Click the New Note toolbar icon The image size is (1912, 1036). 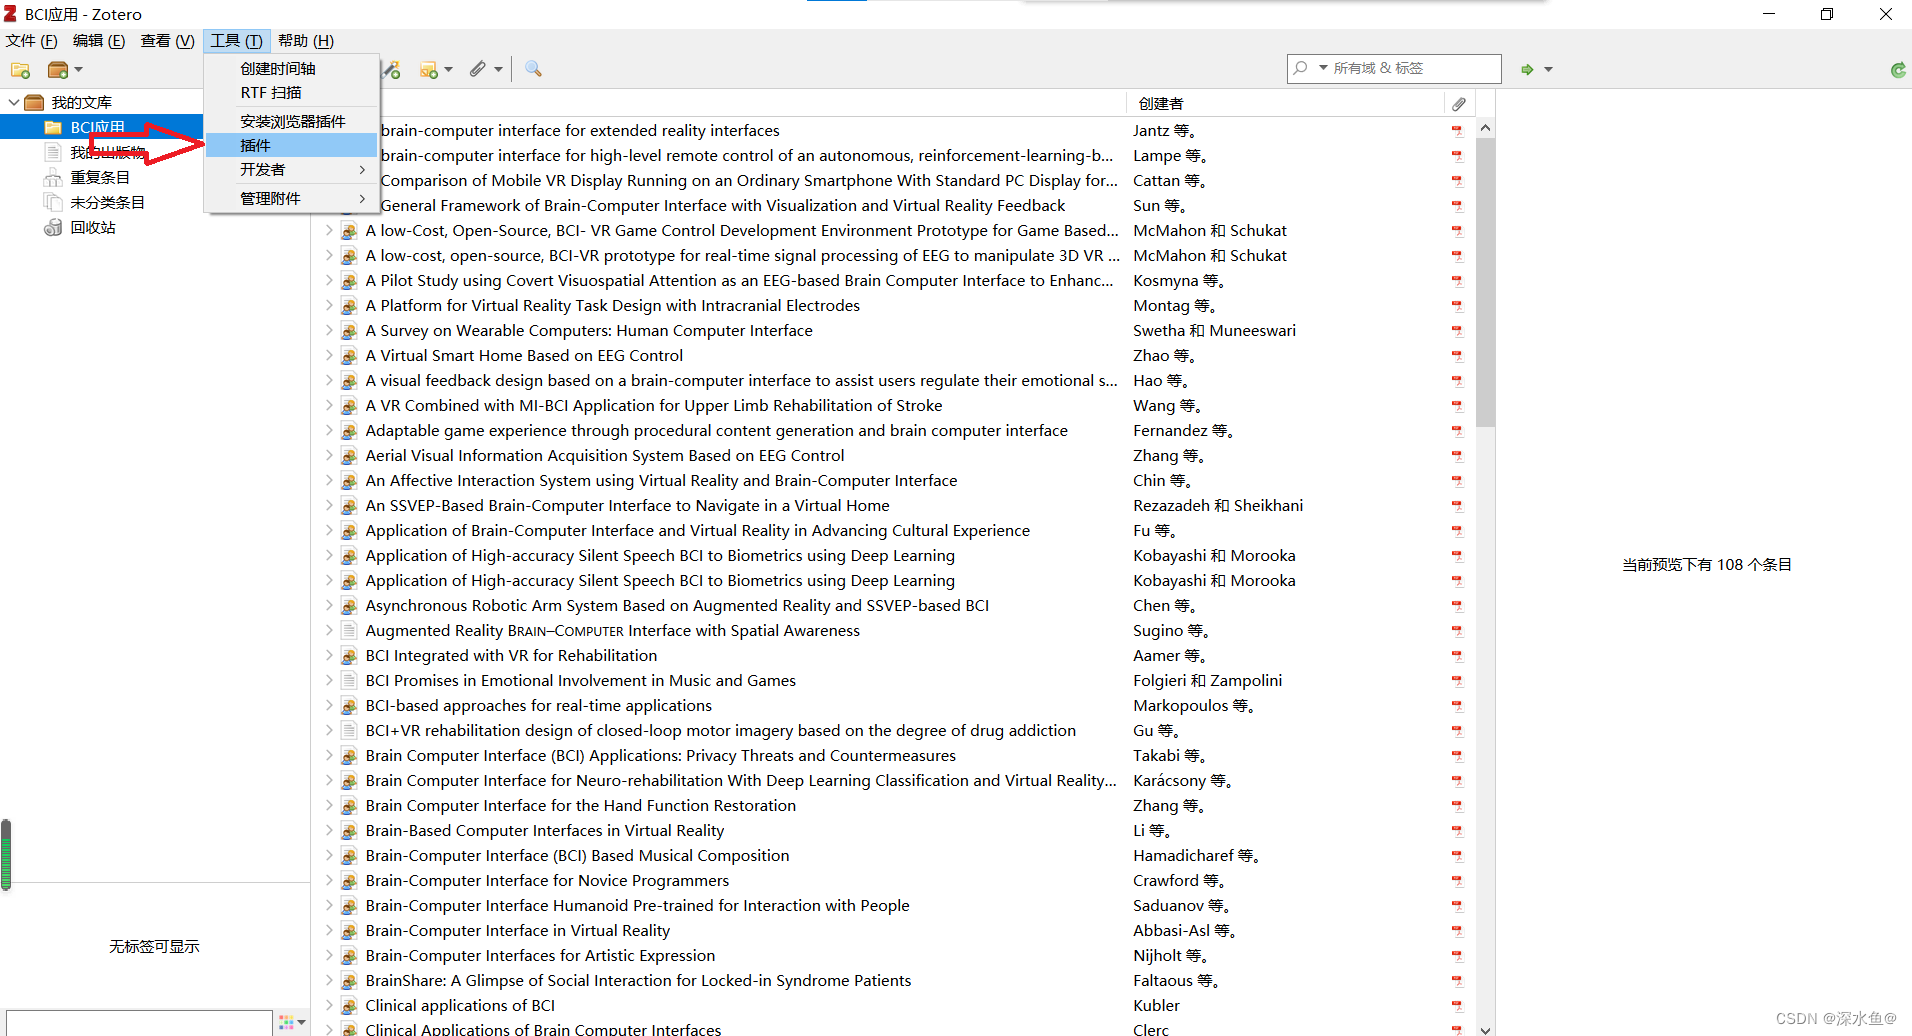429,70
